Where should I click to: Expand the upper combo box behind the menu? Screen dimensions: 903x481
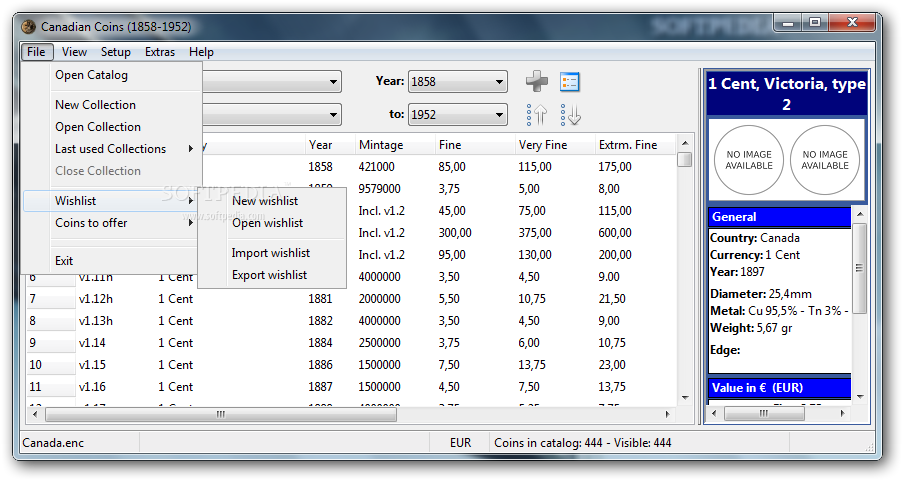tap(333, 82)
